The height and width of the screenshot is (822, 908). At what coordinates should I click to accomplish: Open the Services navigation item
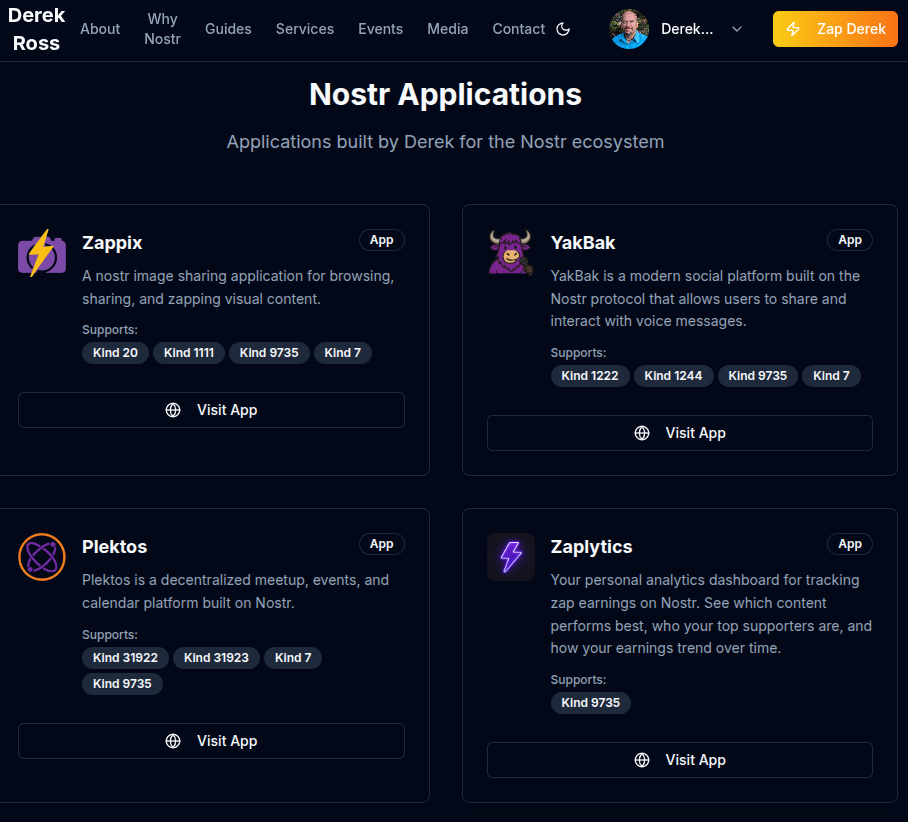point(305,29)
